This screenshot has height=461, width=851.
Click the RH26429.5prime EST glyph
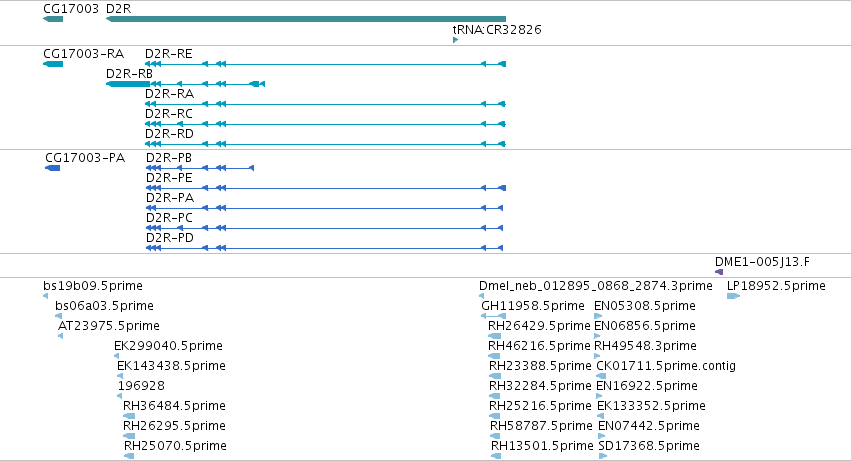coord(494,336)
